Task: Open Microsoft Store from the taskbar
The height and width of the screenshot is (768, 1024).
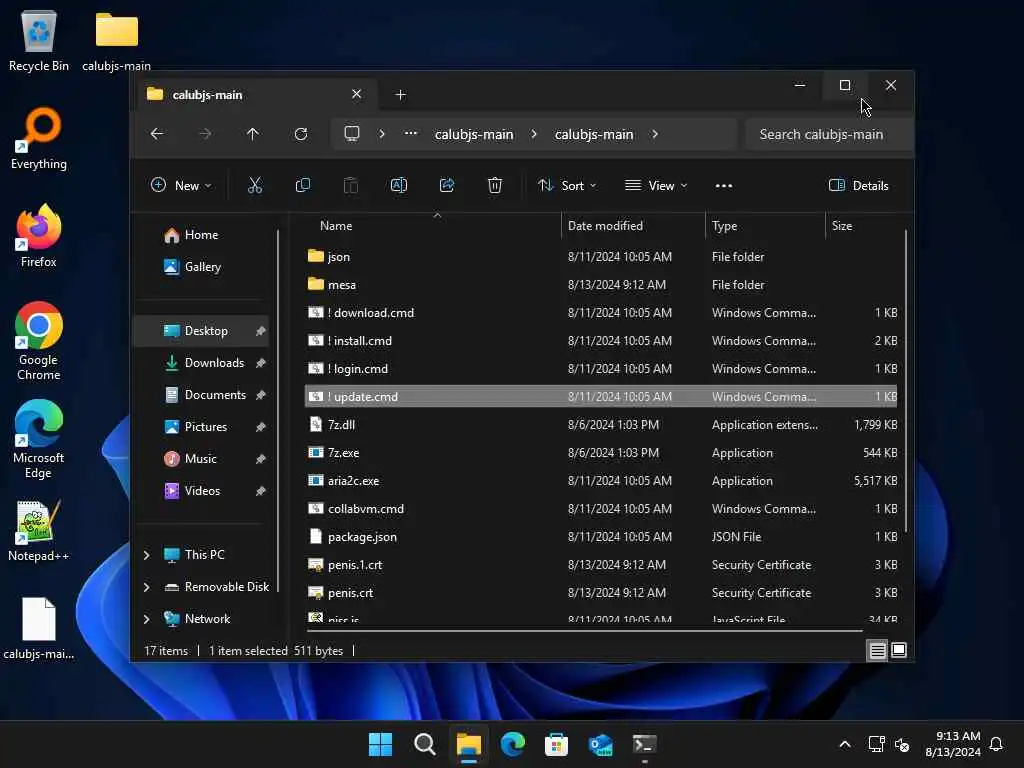Action: tap(556, 744)
